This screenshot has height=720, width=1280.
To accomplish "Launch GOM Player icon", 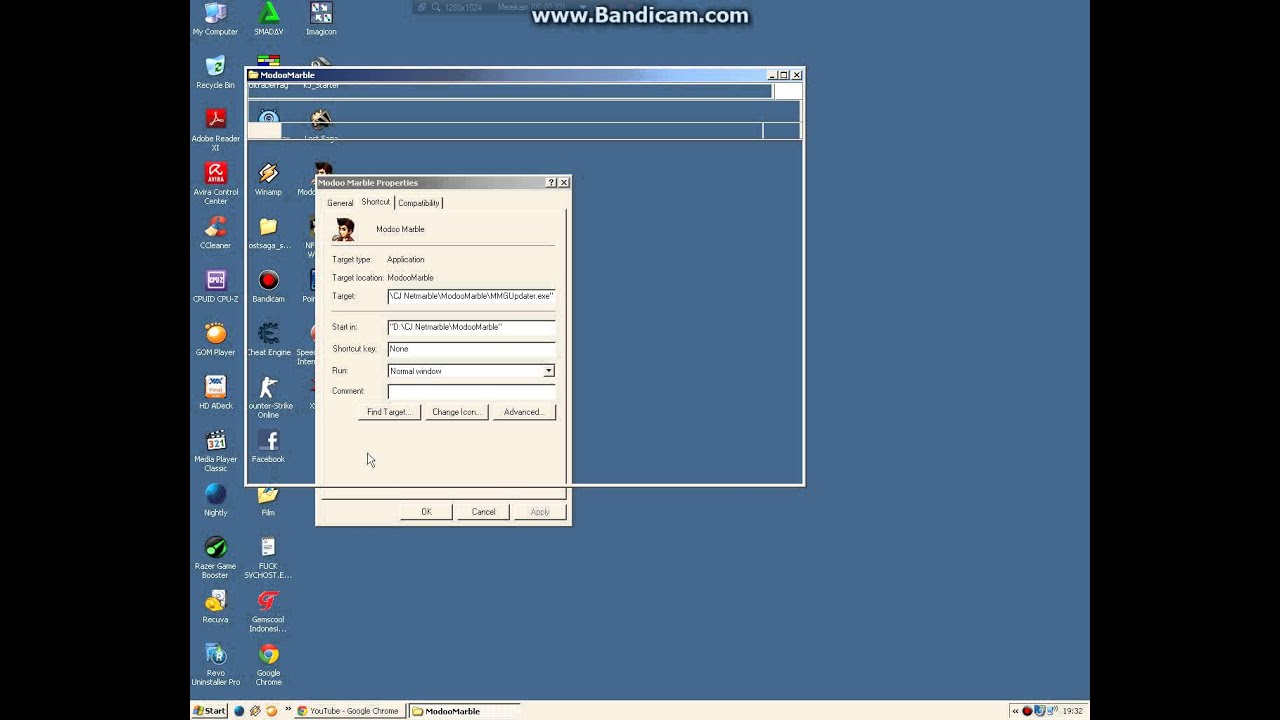I will (x=215, y=339).
